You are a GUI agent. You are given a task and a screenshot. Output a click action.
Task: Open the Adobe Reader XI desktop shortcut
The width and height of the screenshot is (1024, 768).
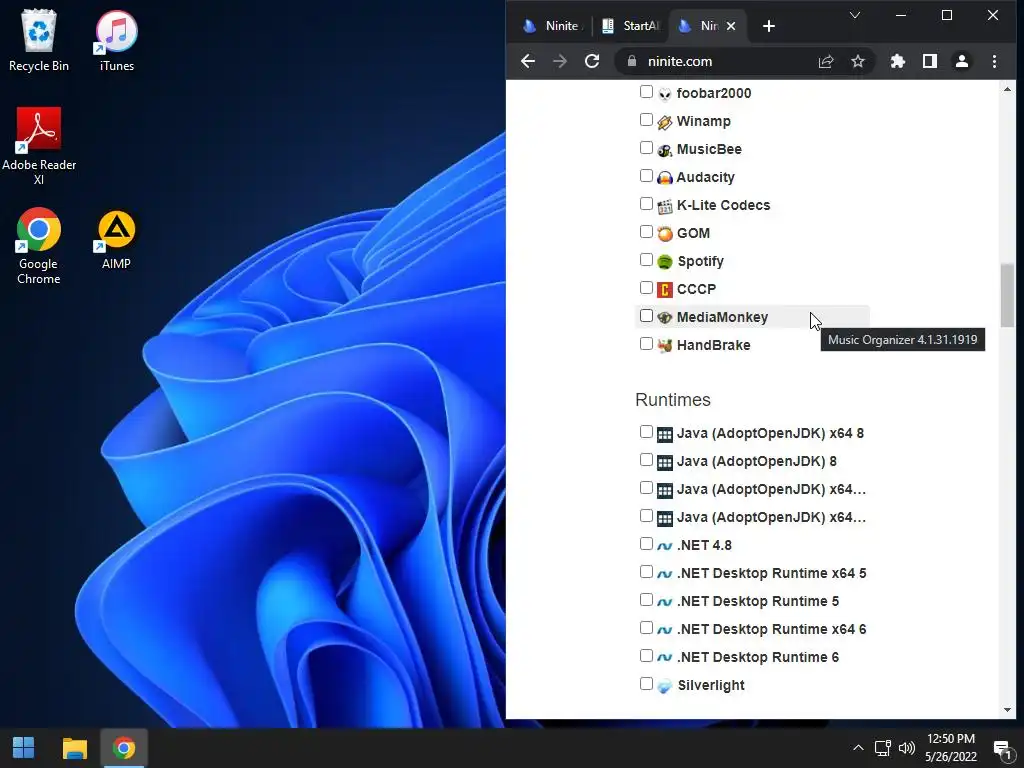[x=39, y=146]
